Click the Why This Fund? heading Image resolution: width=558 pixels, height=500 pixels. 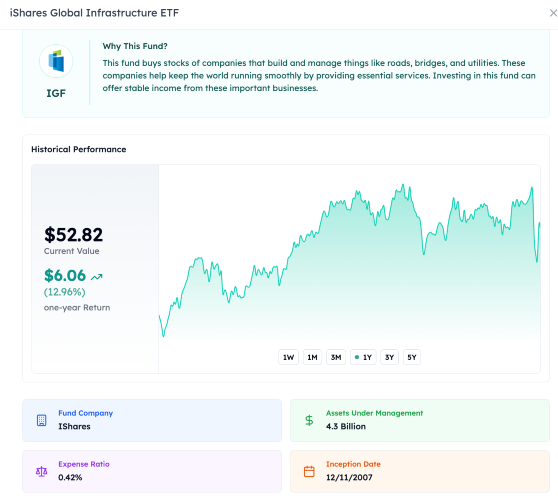click(135, 46)
